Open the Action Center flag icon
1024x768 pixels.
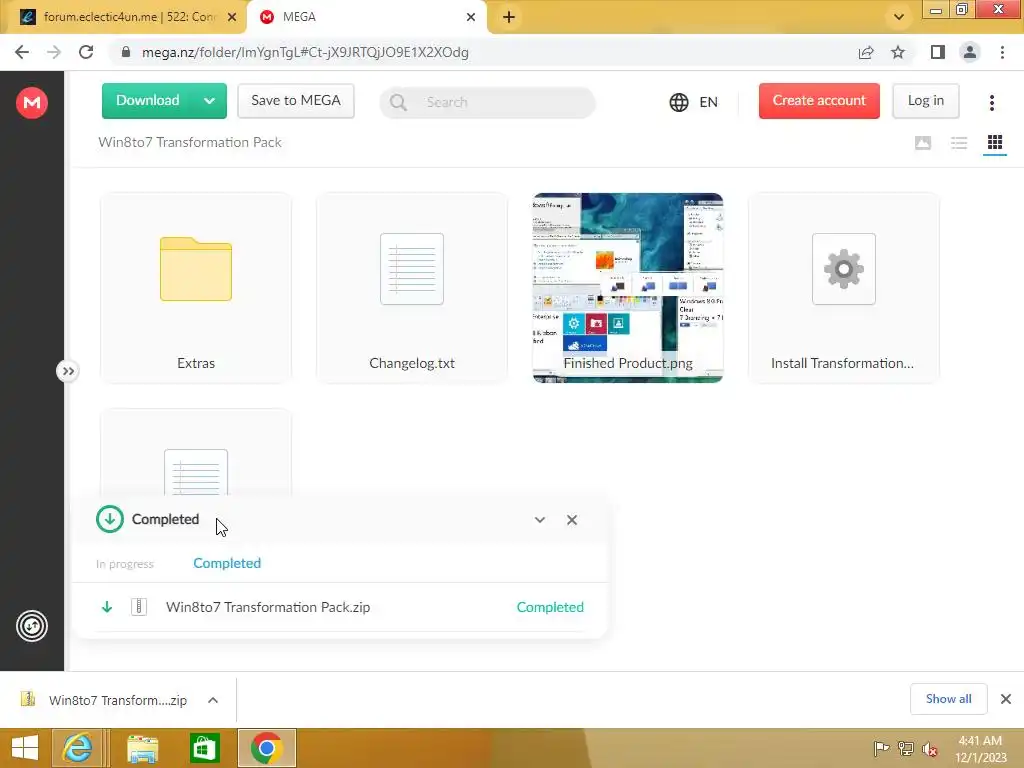(881, 748)
